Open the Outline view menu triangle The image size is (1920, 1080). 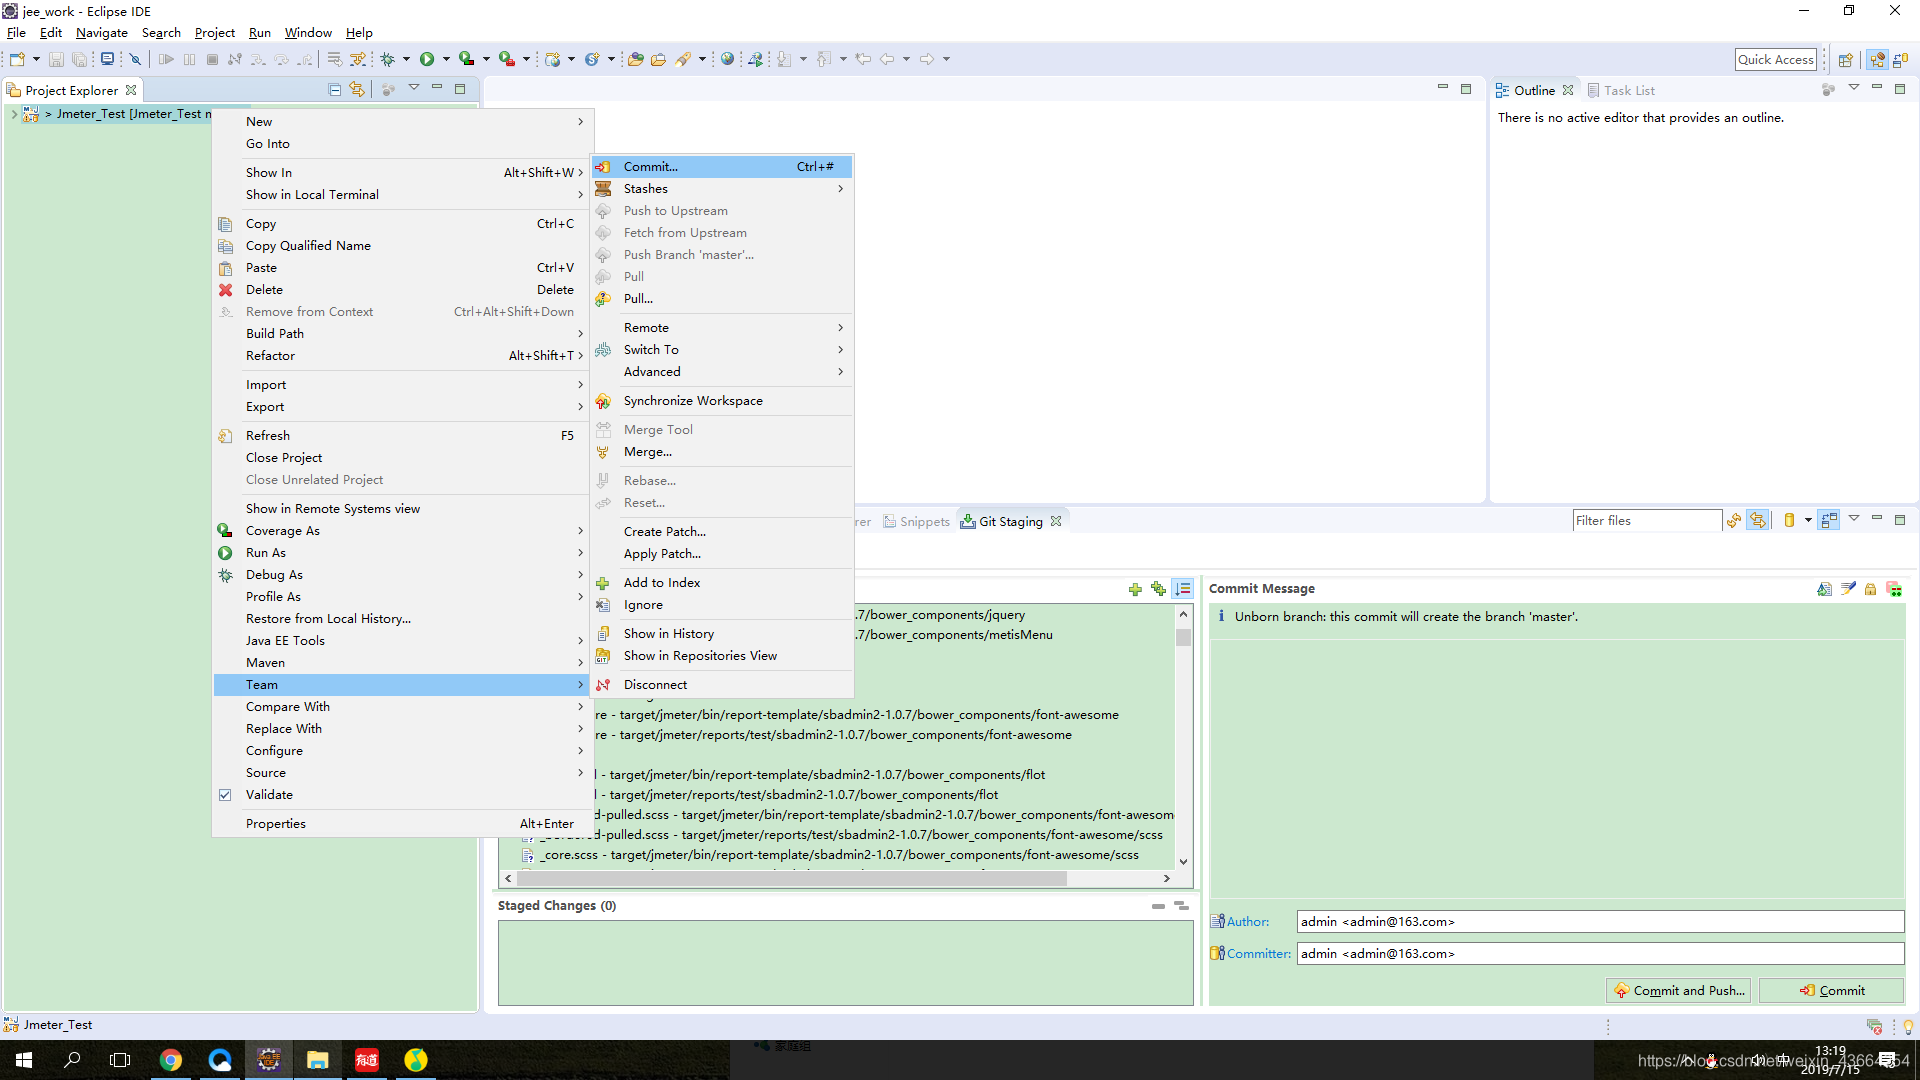[x=1853, y=88]
